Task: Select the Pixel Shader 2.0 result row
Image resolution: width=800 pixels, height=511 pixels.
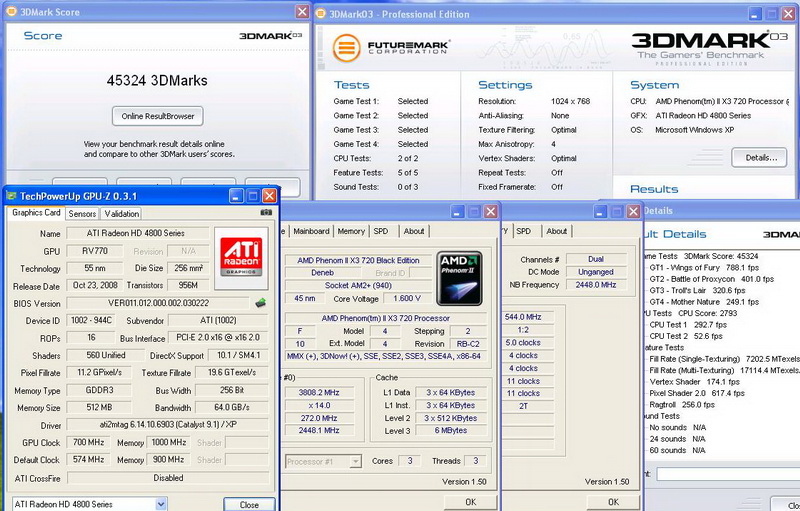Action: point(696,393)
